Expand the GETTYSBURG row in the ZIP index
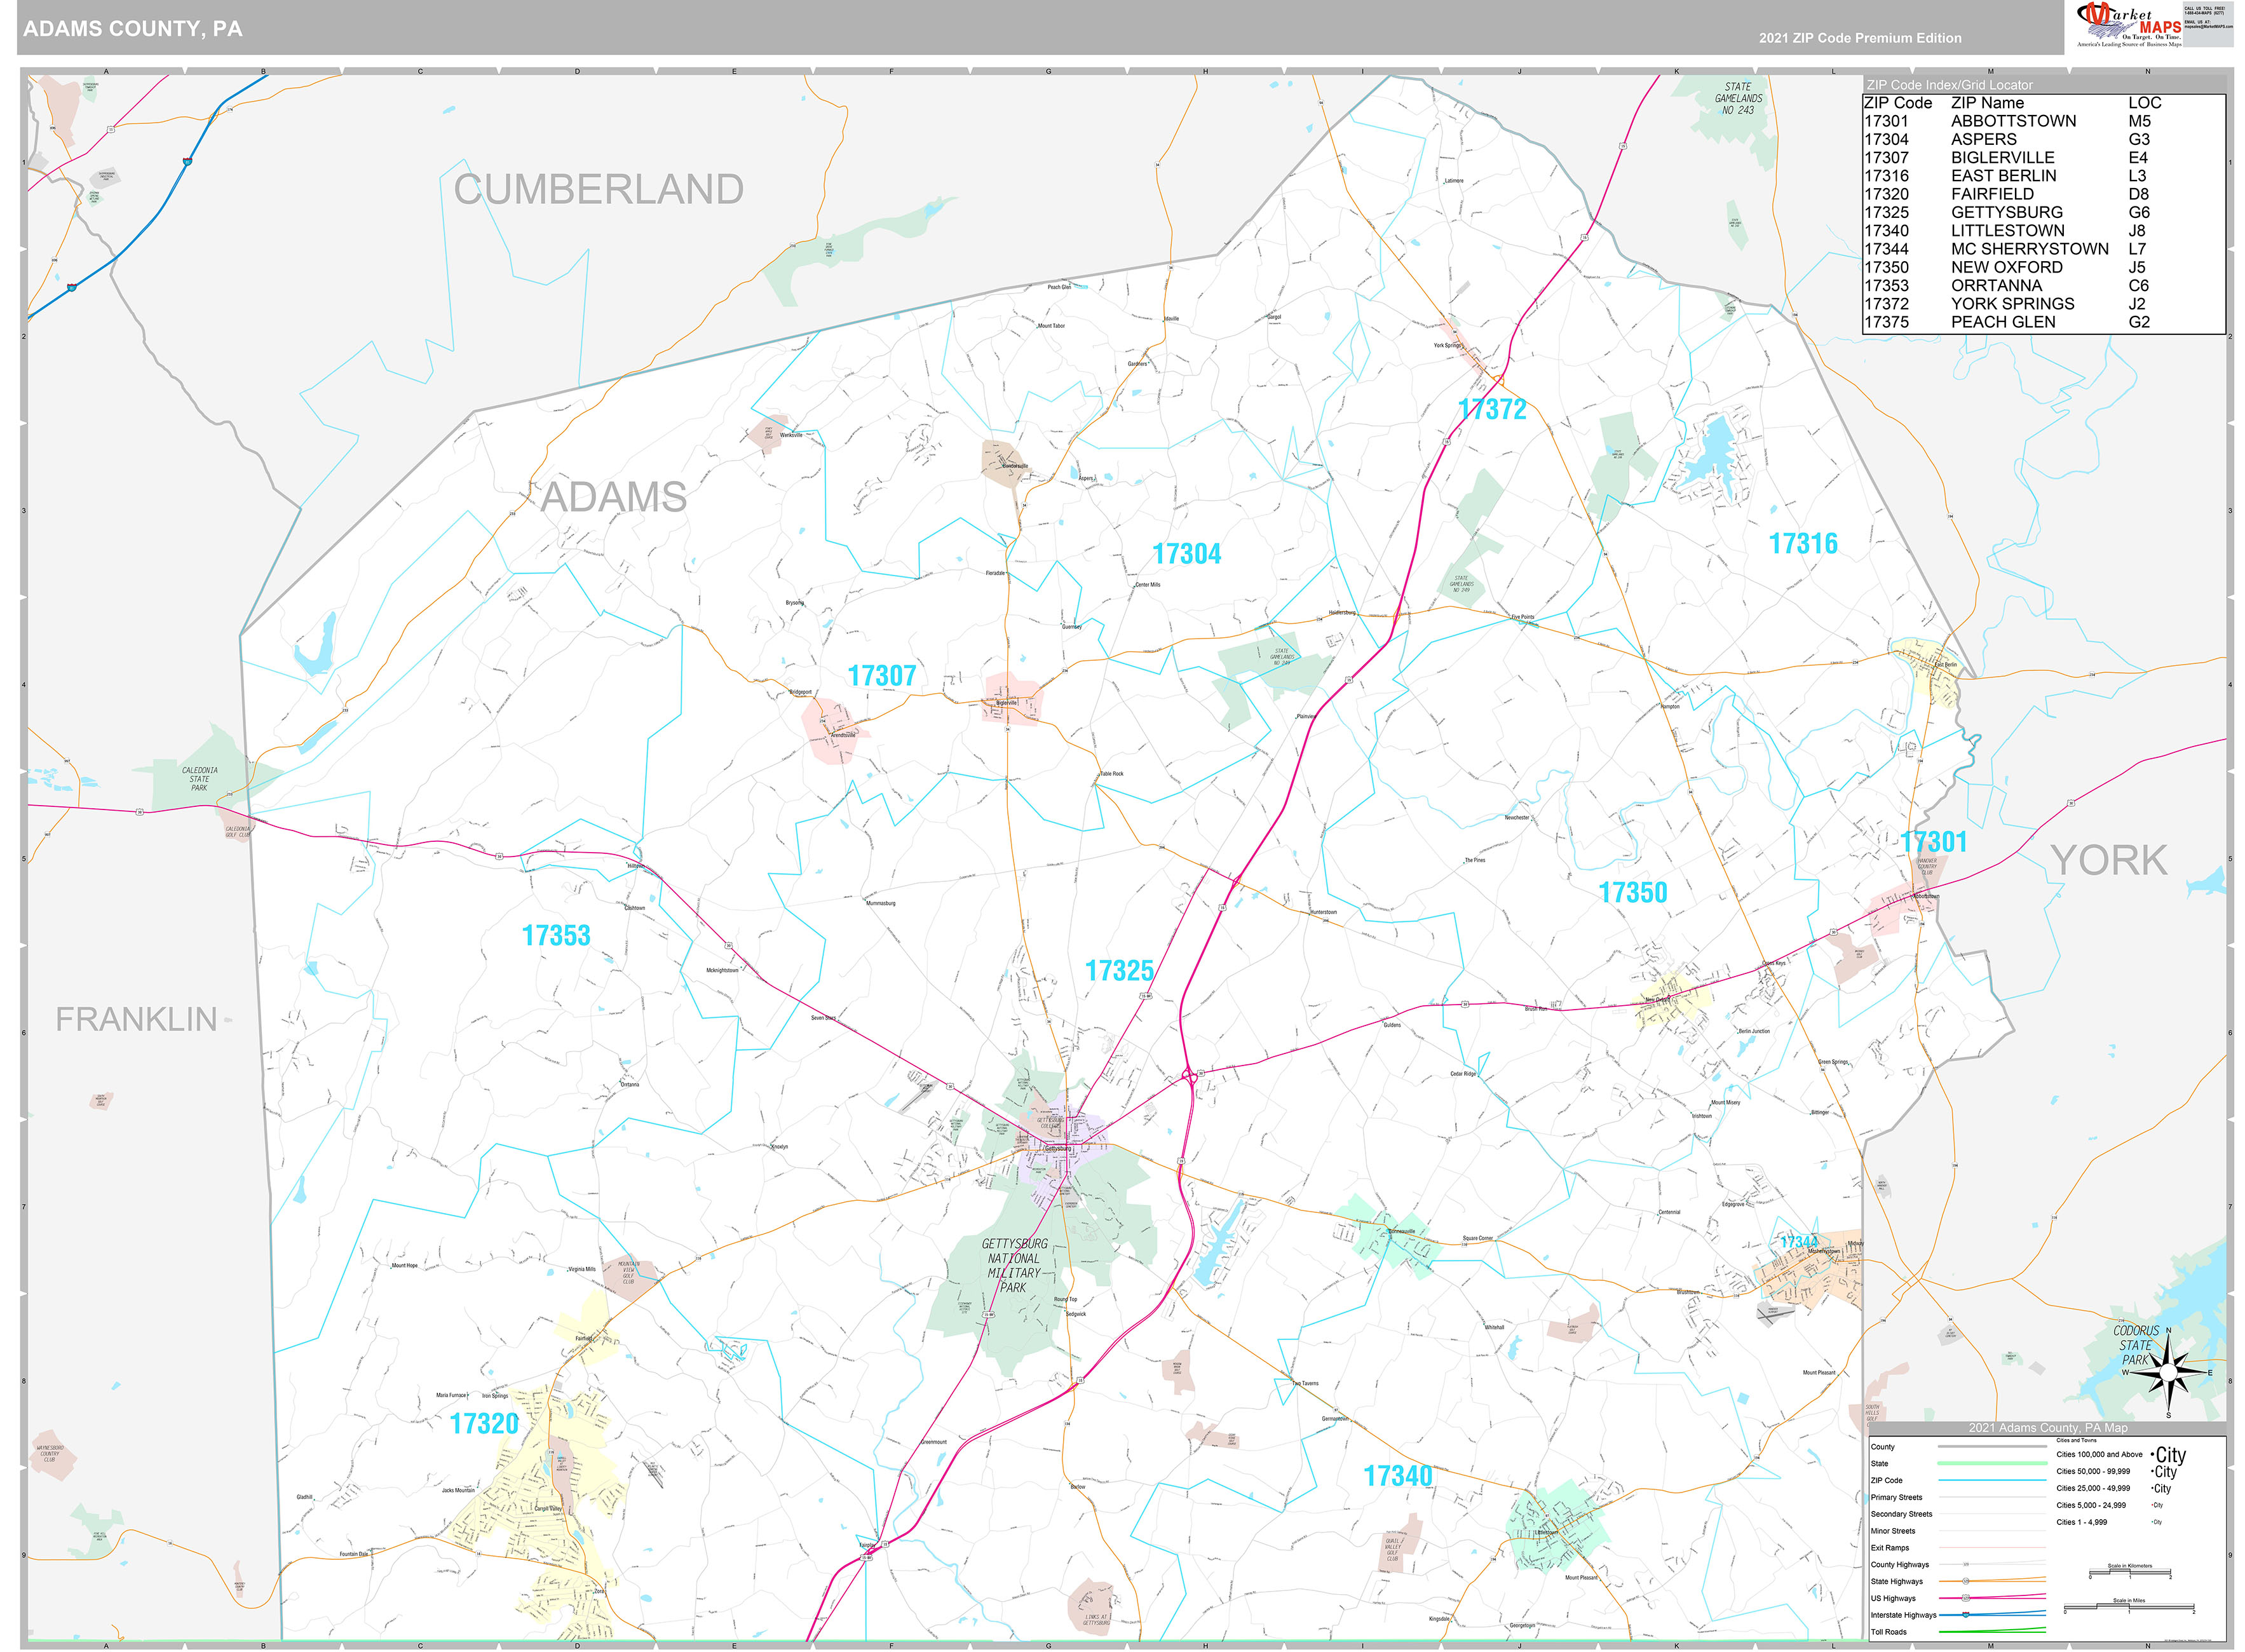The height and width of the screenshot is (1652, 2245). coord(2005,212)
